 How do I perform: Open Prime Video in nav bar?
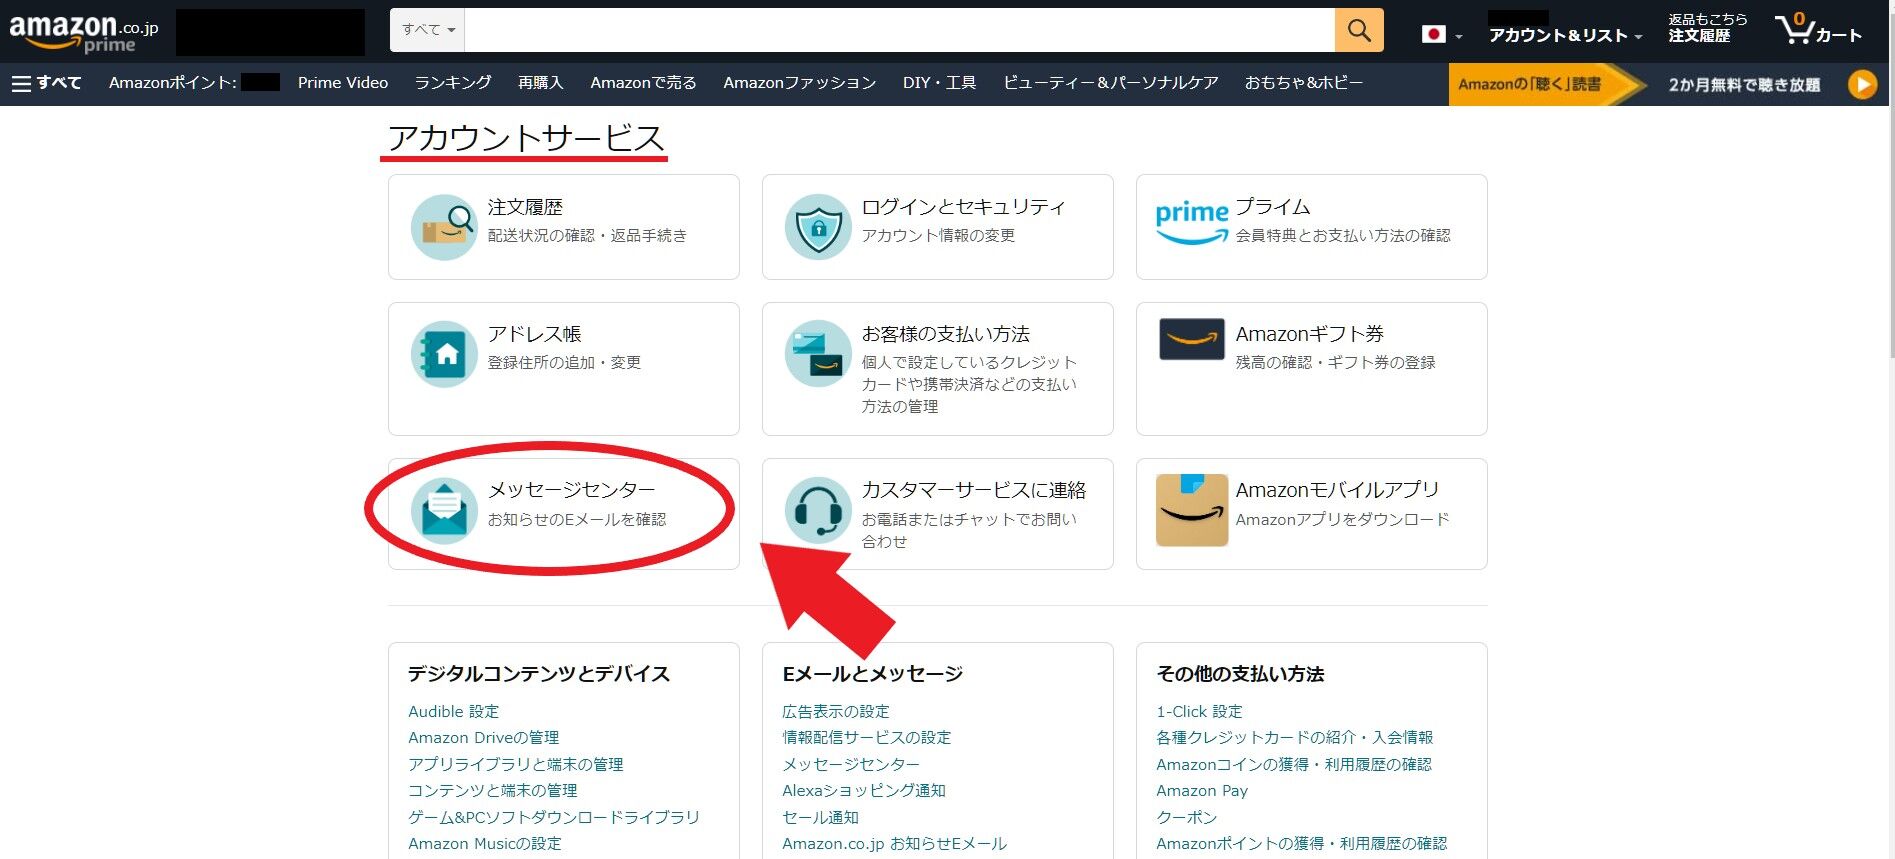pos(343,83)
